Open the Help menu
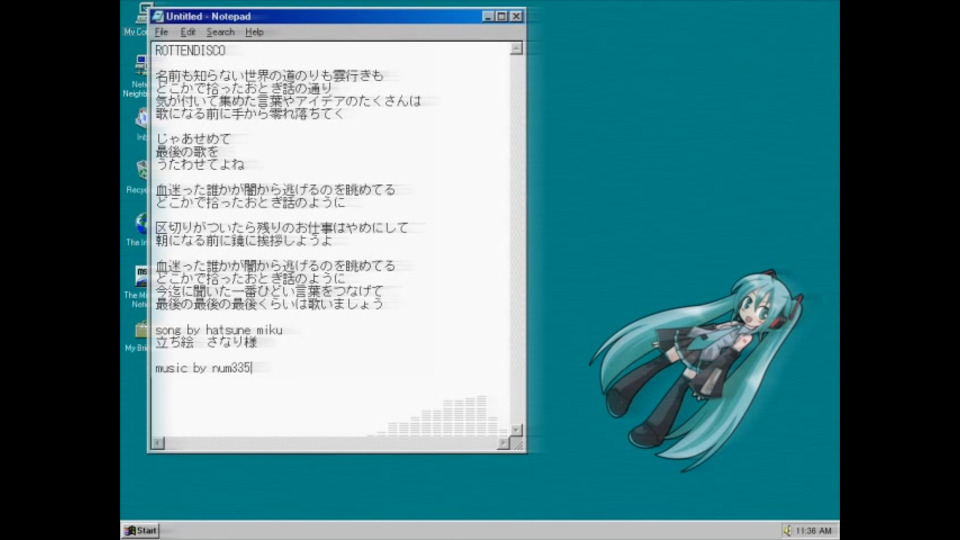The height and width of the screenshot is (540, 960). point(254,32)
